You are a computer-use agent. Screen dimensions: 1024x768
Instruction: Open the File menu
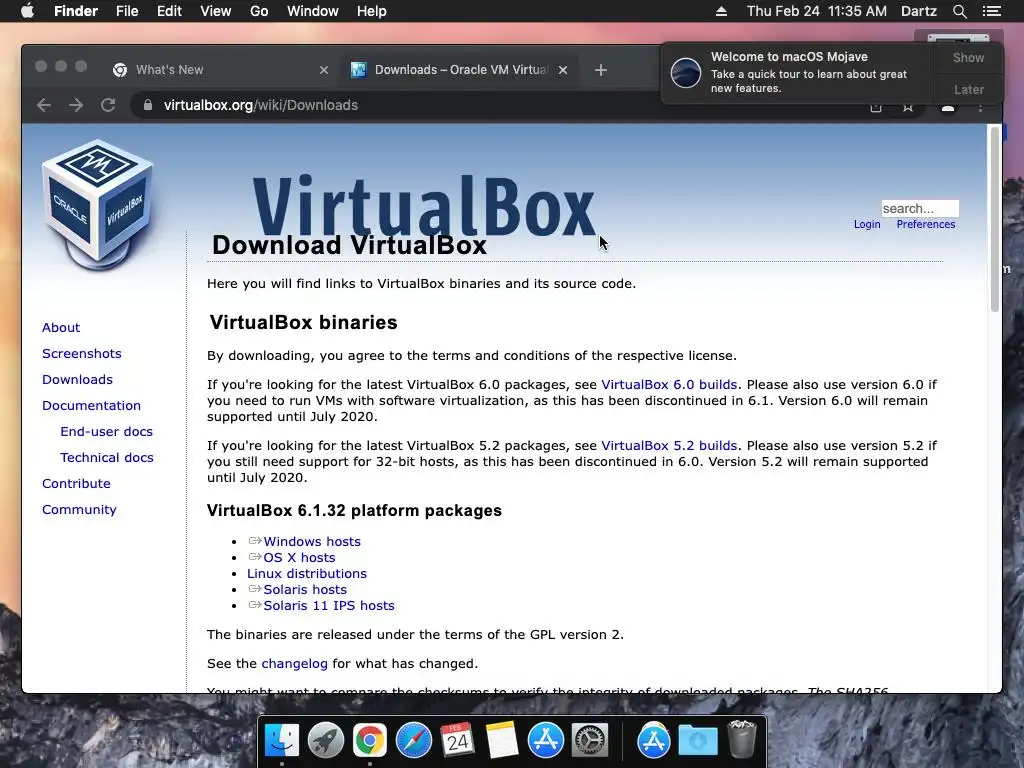pos(127,11)
